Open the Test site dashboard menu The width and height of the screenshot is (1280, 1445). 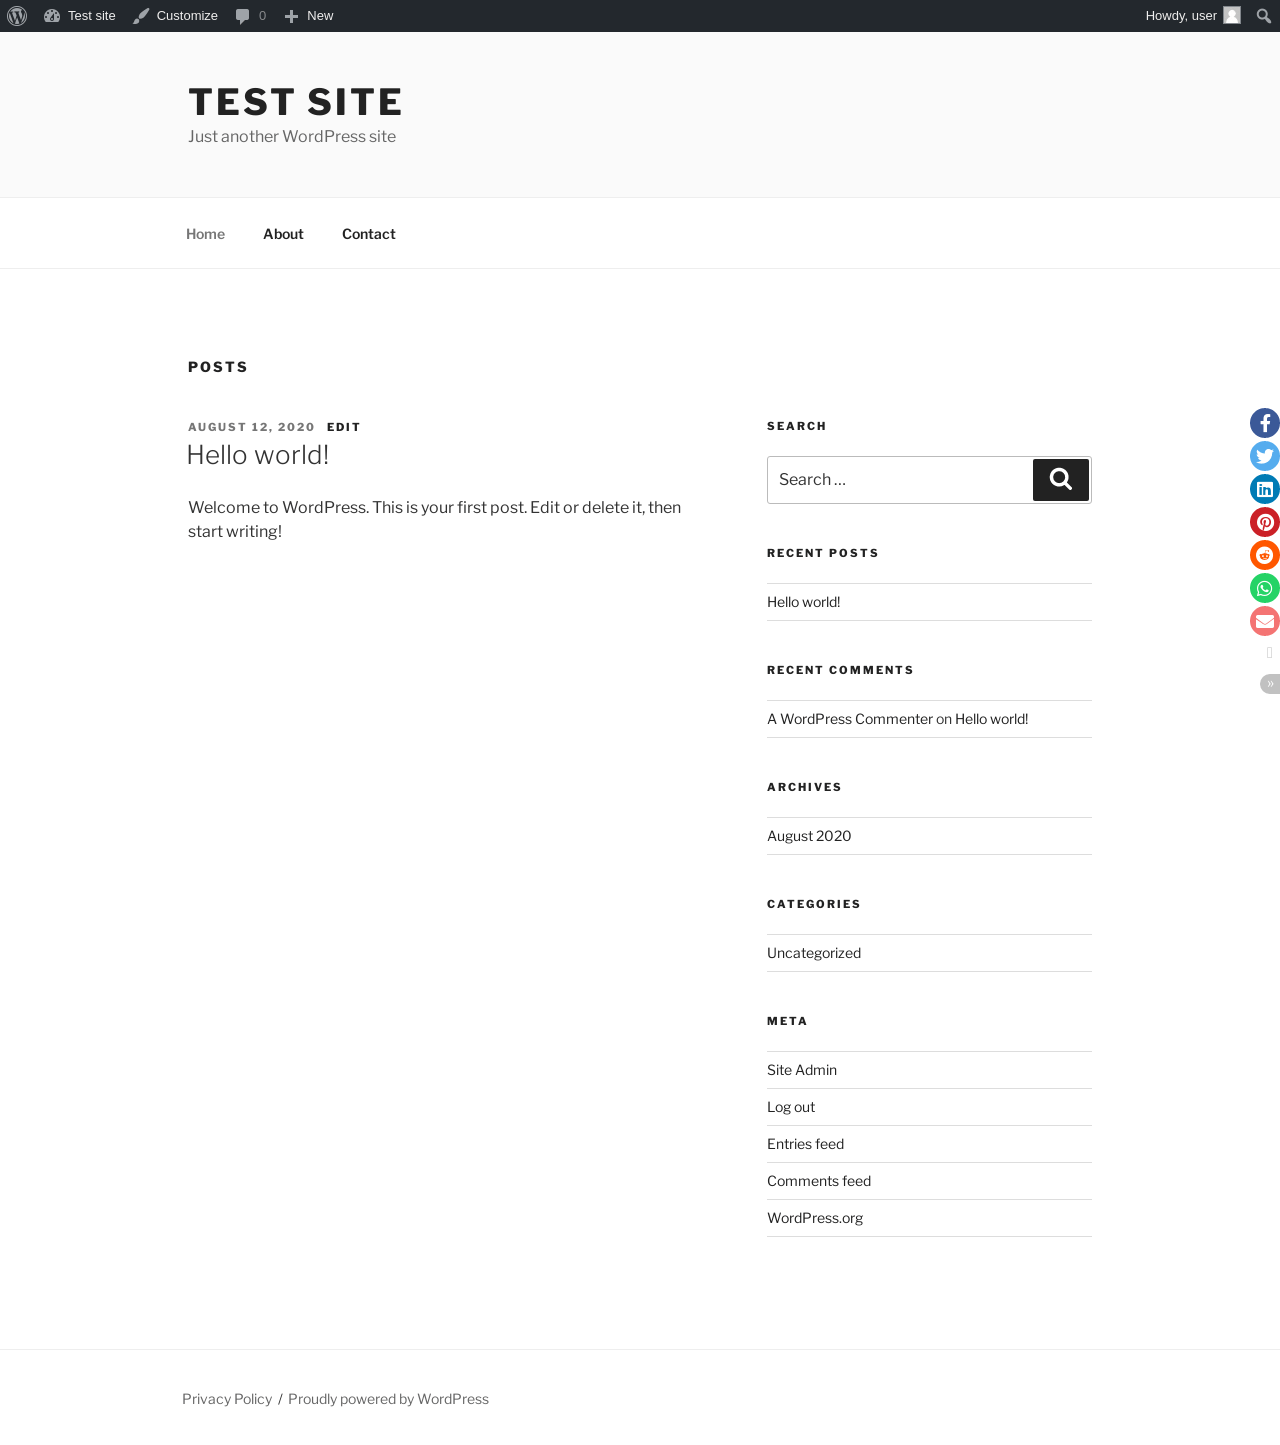click(80, 16)
